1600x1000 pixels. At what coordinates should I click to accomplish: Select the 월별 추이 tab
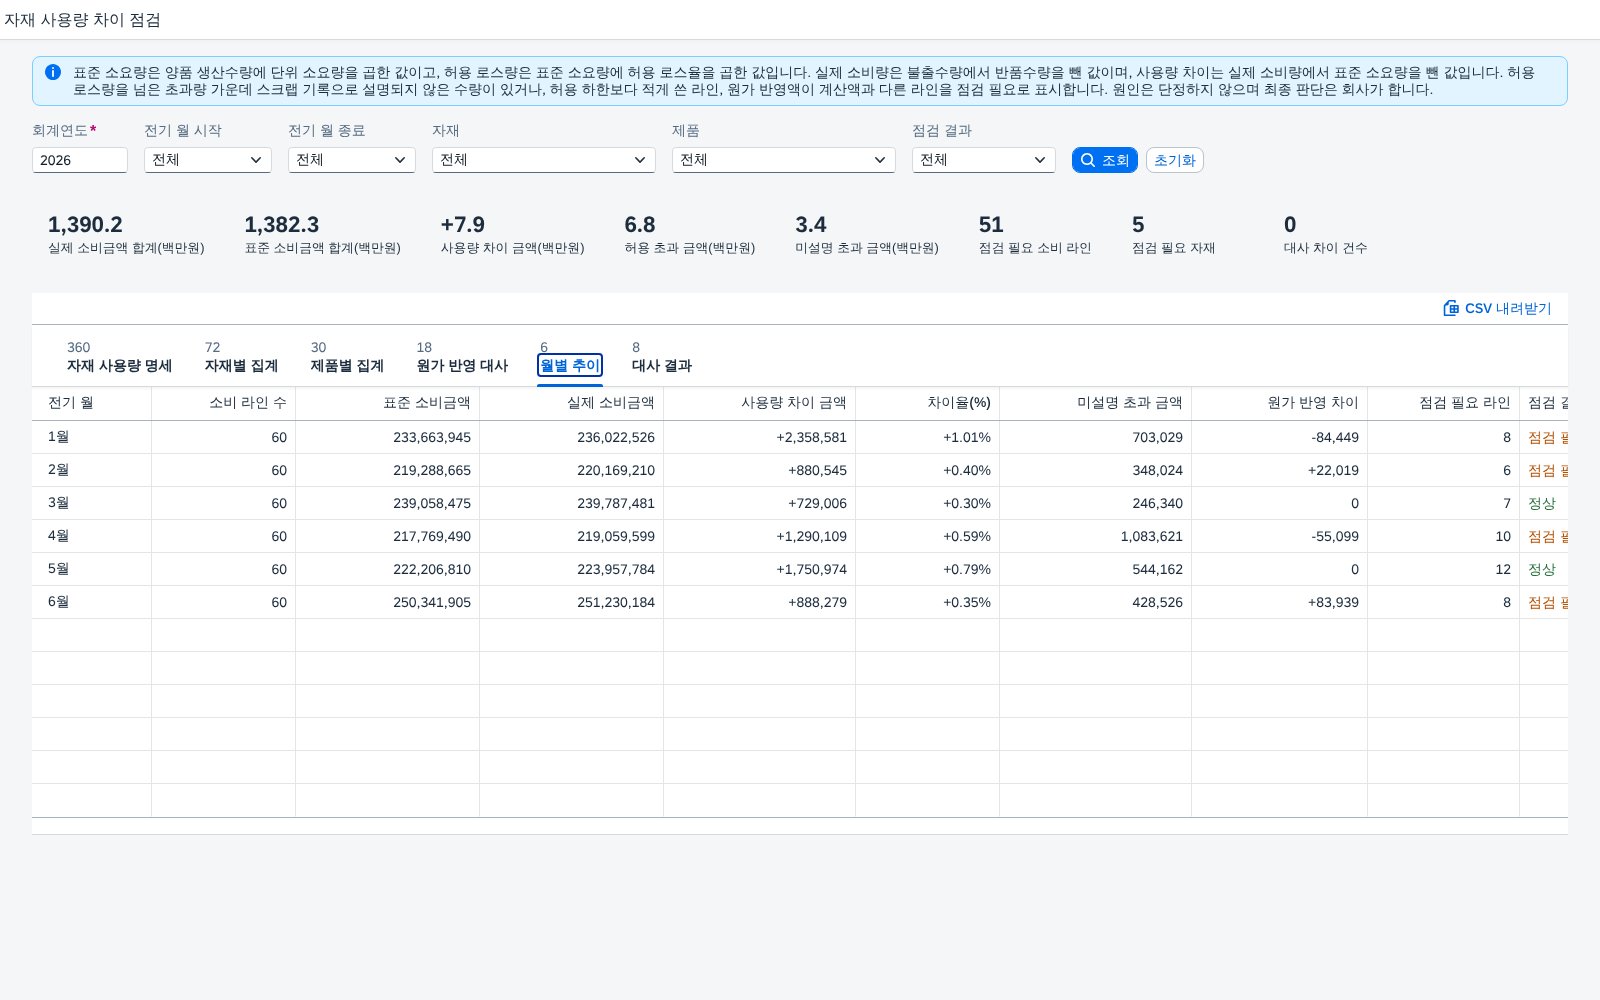click(570, 366)
